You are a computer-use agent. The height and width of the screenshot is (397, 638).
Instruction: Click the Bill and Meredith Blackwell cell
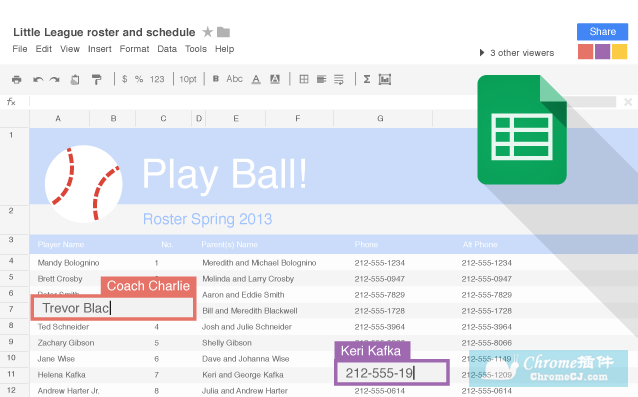[250, 311]
